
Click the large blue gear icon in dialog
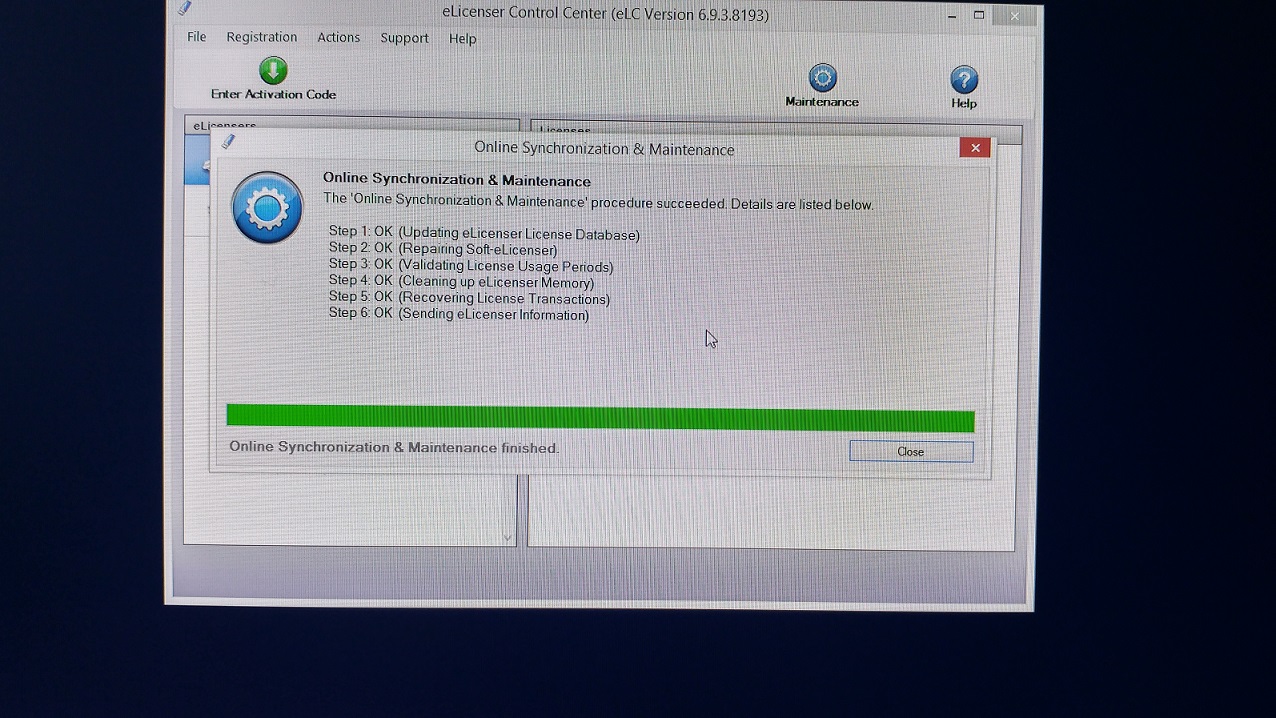(267, 207)
